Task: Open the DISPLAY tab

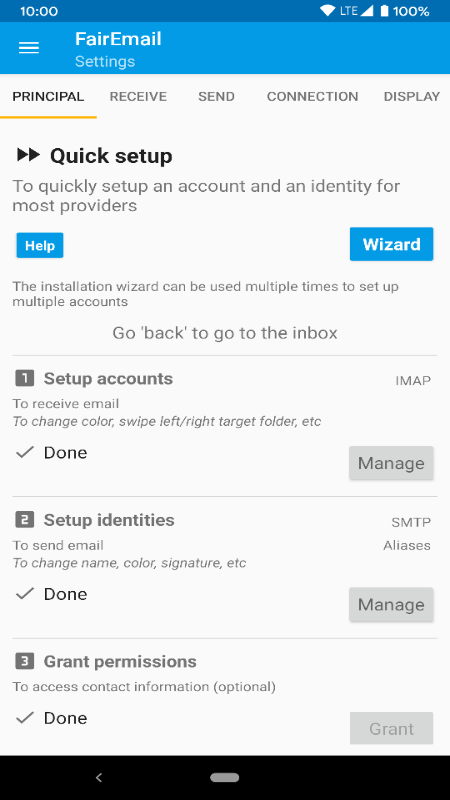Action: click(x=411, y=96)
